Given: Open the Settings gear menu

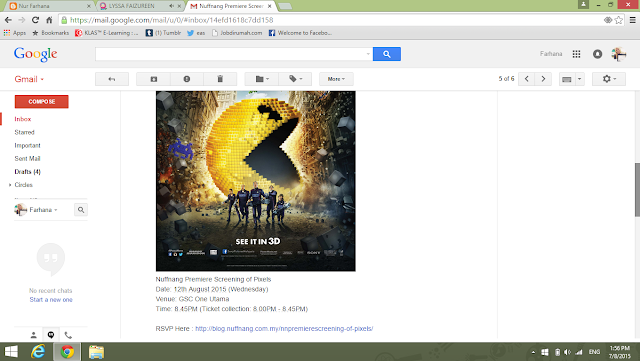Looking at the screenshot, I should click(609, 79).
